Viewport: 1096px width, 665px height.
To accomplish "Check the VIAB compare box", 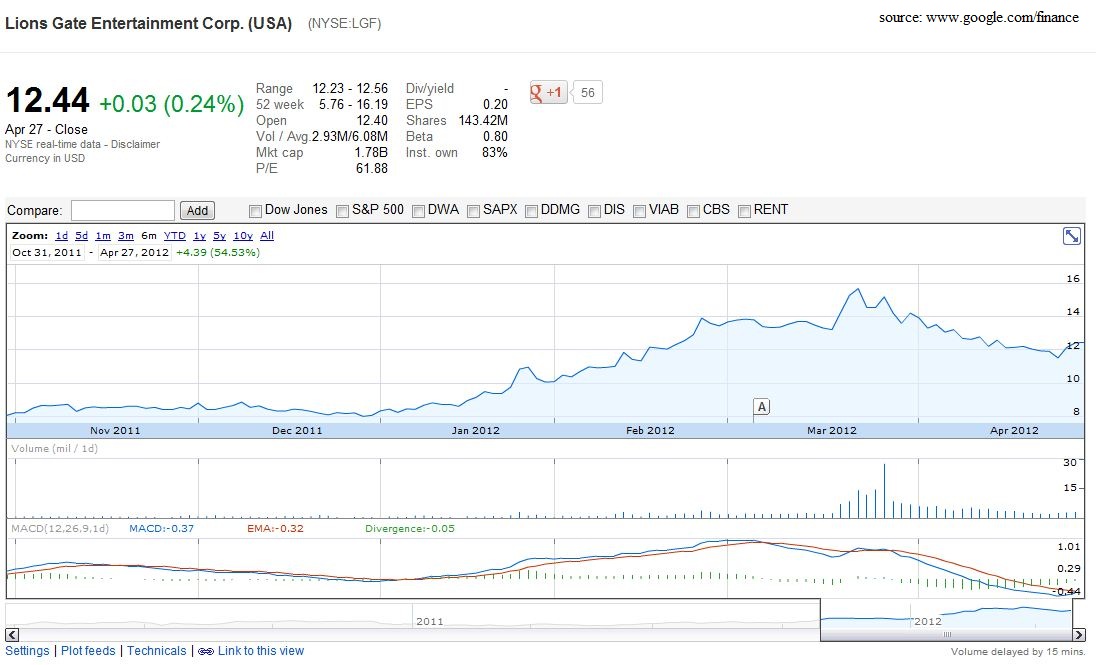I will 639,211.
